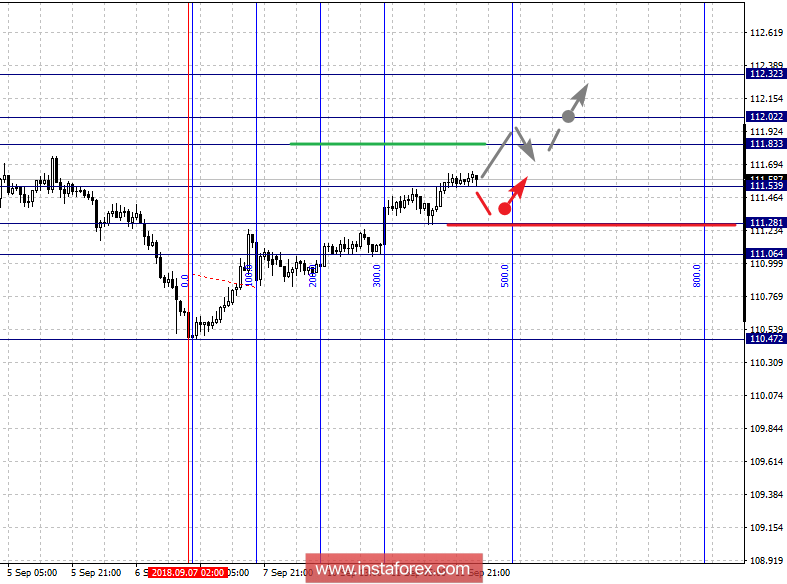This screenshot has width=787, height=584.
Task: Click the 109.154 price scale value
Action: click(x=766, y=528)
